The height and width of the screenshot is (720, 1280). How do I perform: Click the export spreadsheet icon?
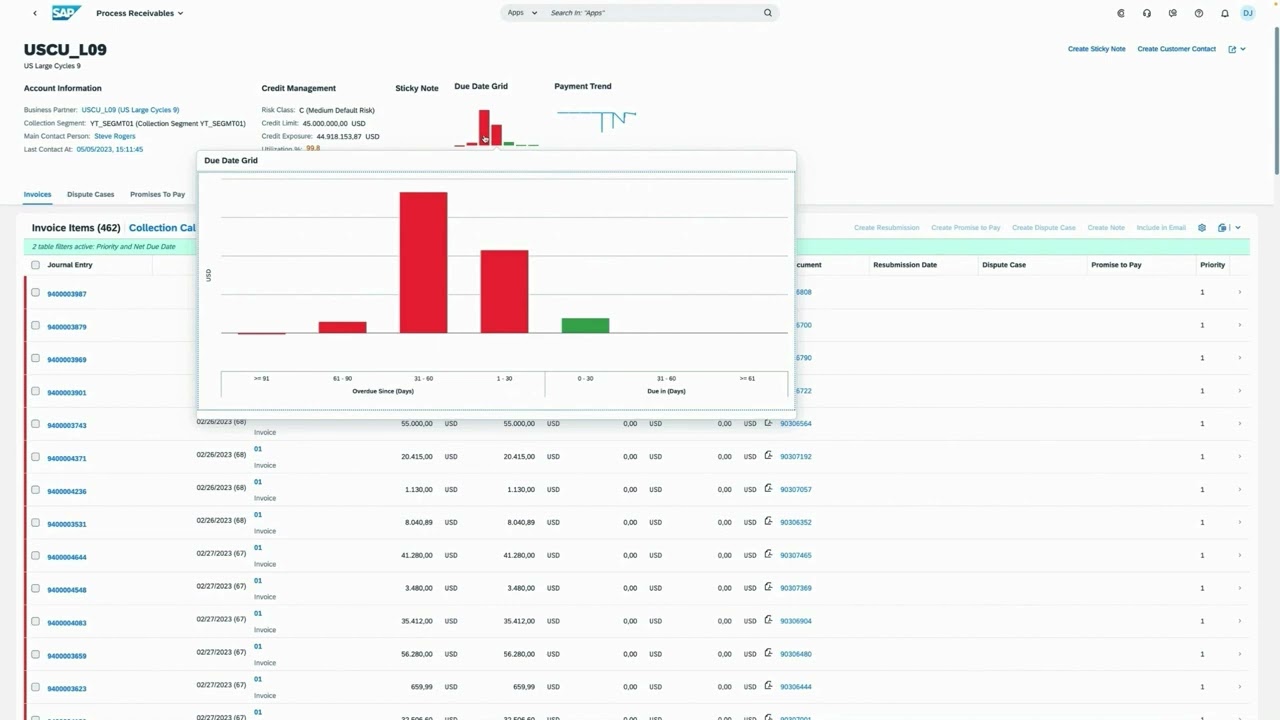point(1223,228)
